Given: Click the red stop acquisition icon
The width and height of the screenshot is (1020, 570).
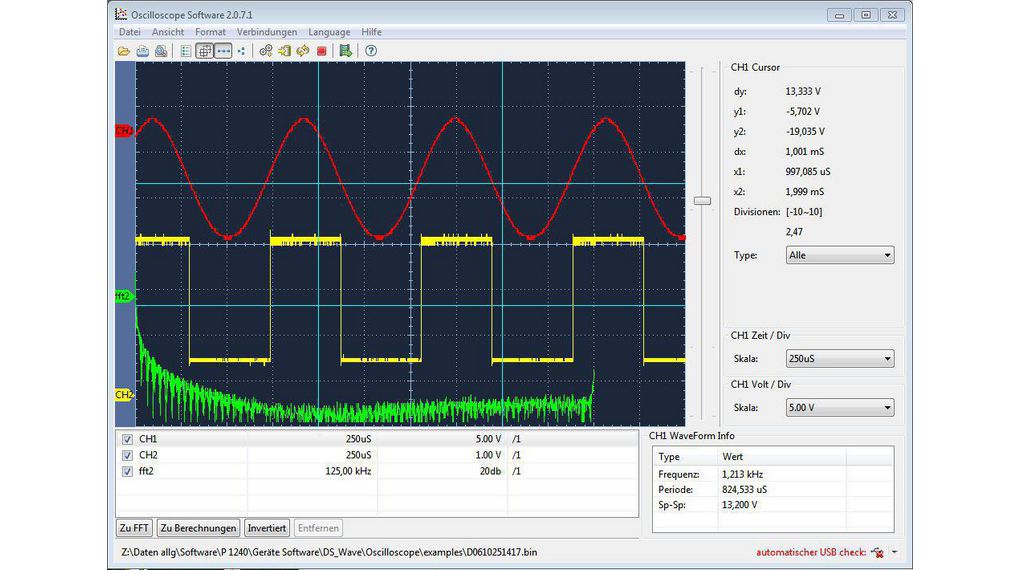Looking at the screenshot, I should pyautogui.click(x=321, y=51).
